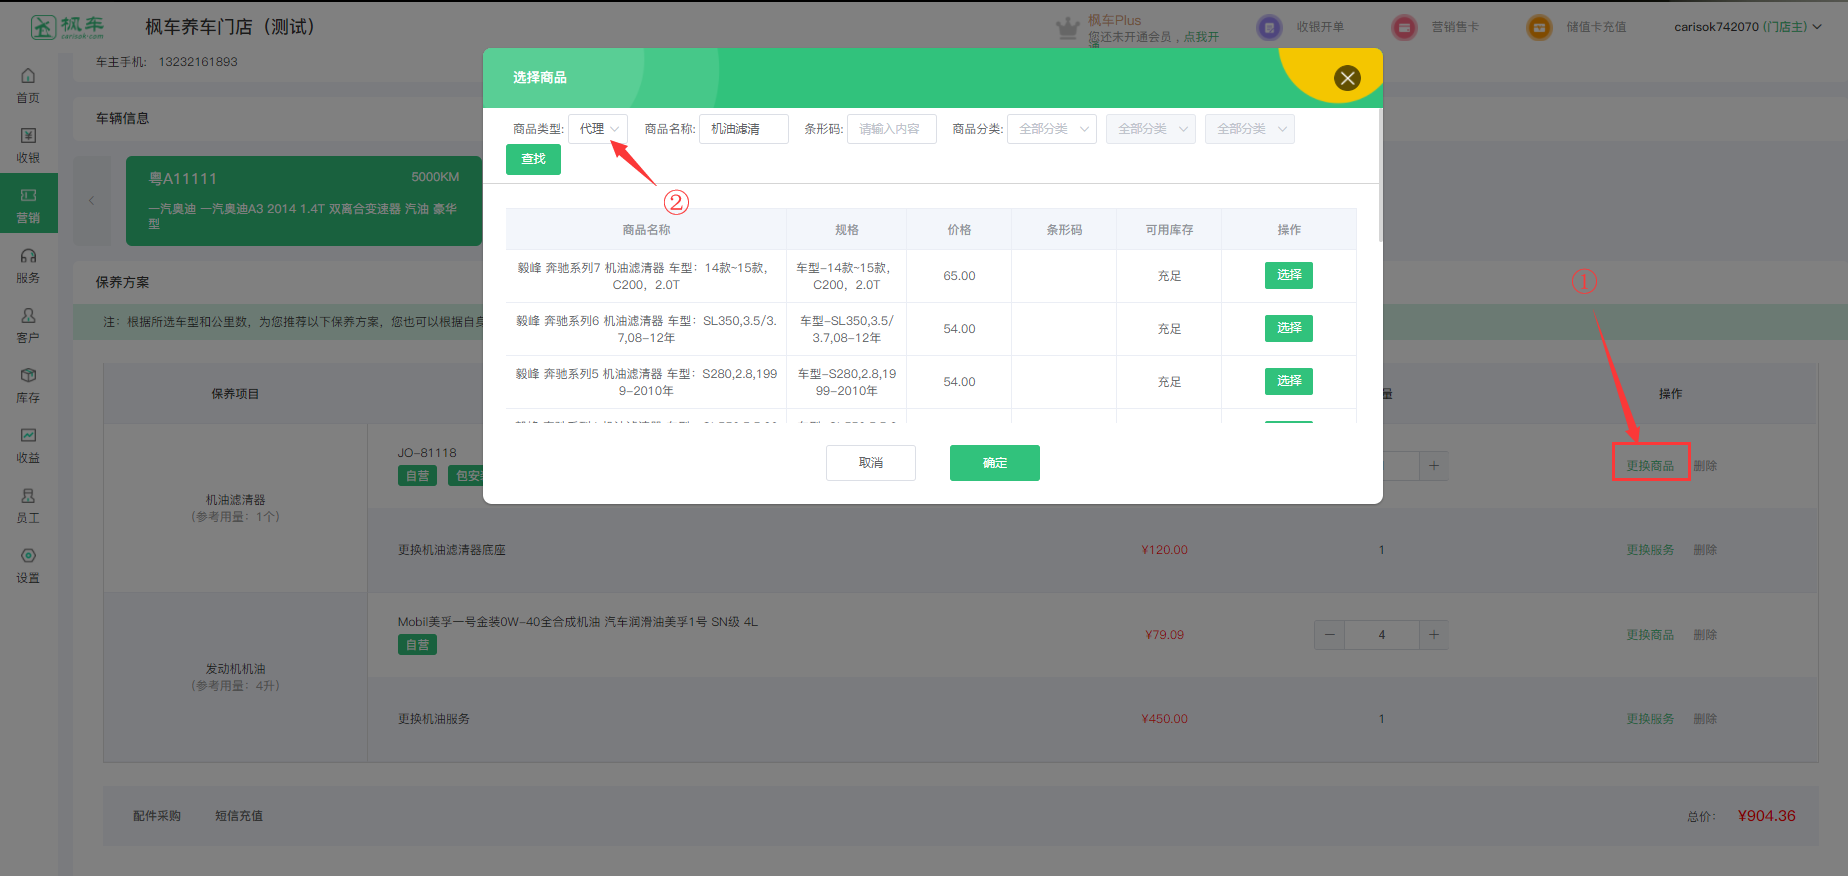This screenshot has width=1848, height=876.
Task: Open 储值卡充值 from top bar
Action: [x=1577, y=27]
